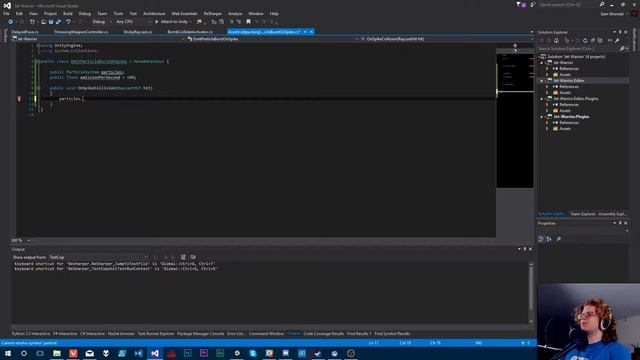Click the notifications flag icon in title bar
This screenshot has height=360, width=640.
520,4
